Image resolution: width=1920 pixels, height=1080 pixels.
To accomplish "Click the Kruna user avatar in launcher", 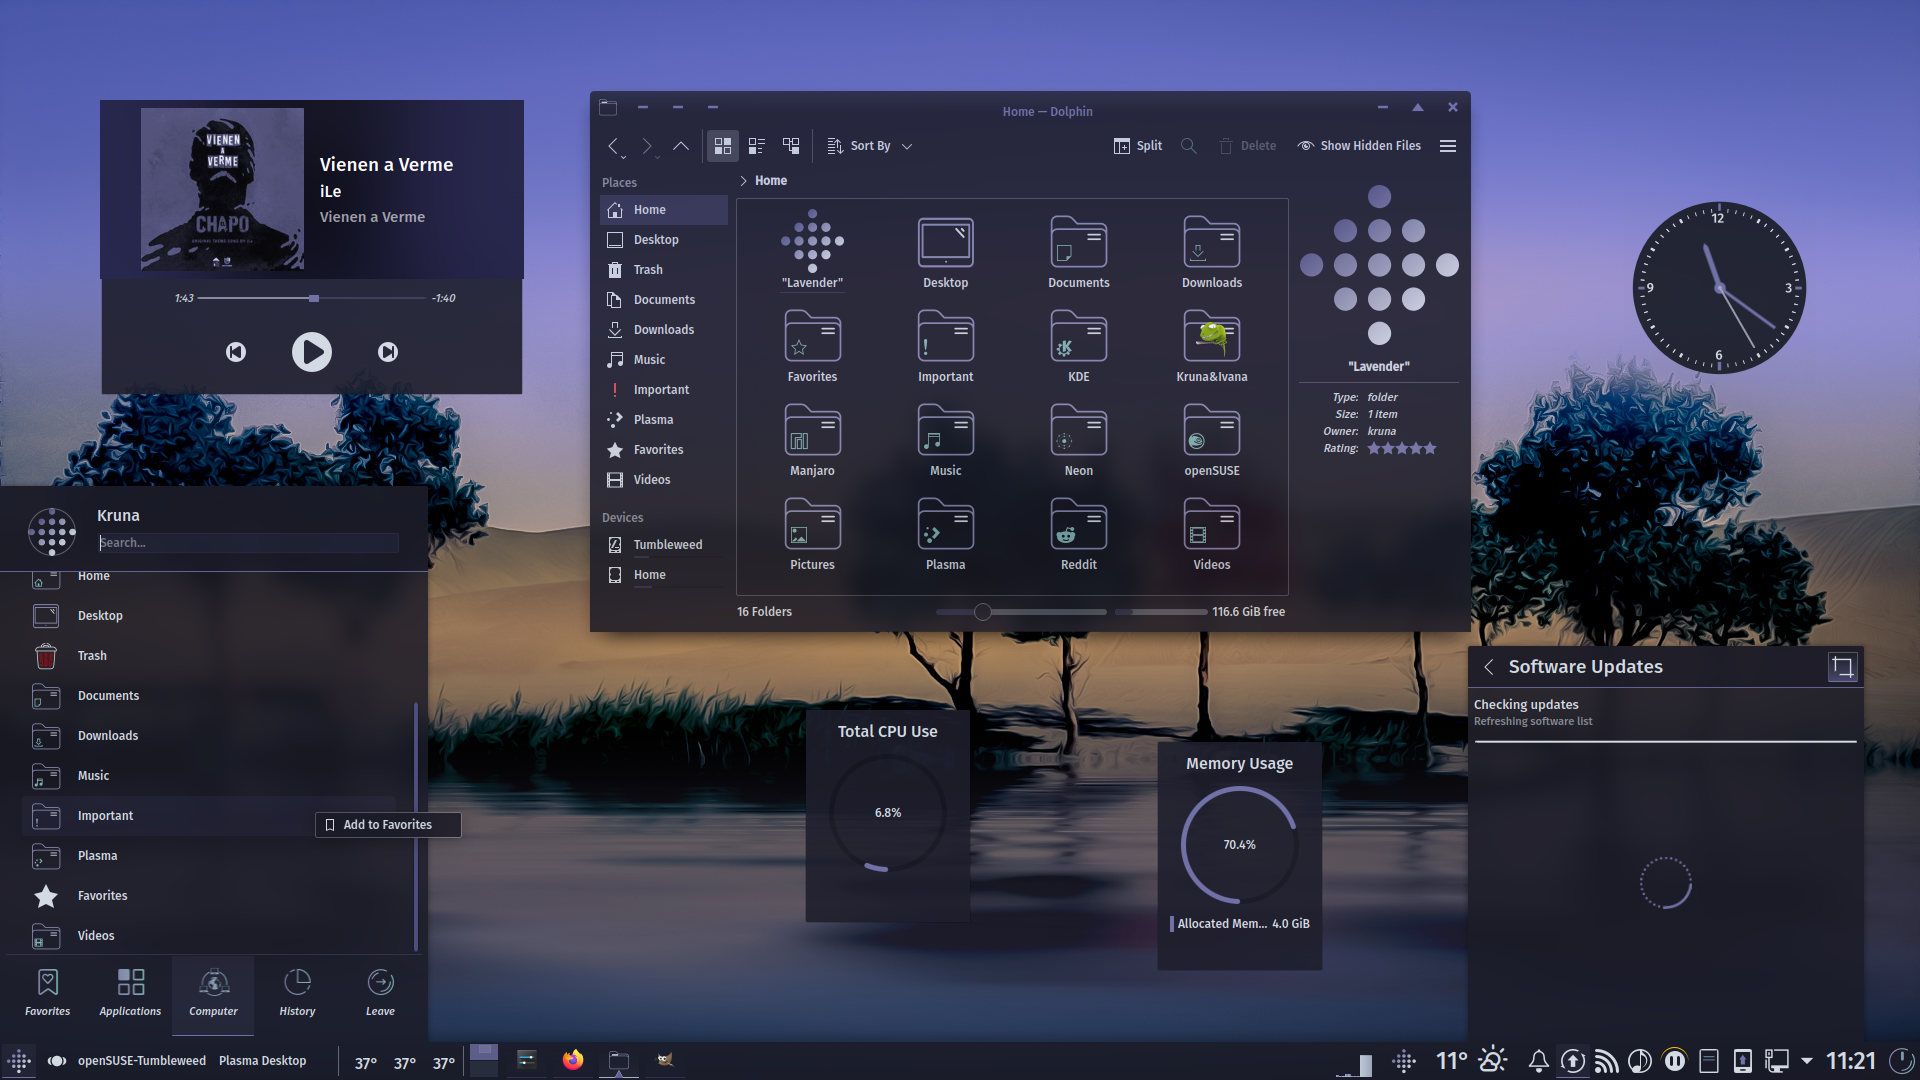I will [x=52, y=531].
